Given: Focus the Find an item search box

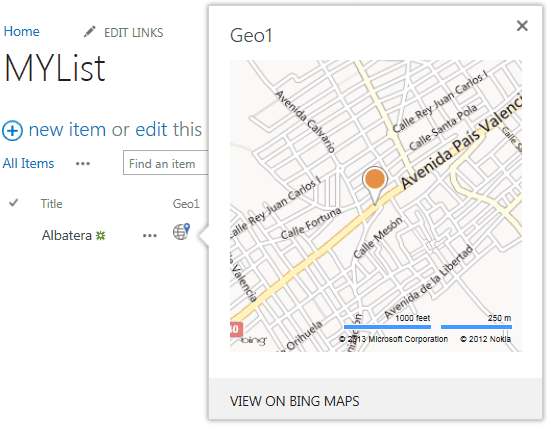Looking at the screenshot, I should (166, 163).
